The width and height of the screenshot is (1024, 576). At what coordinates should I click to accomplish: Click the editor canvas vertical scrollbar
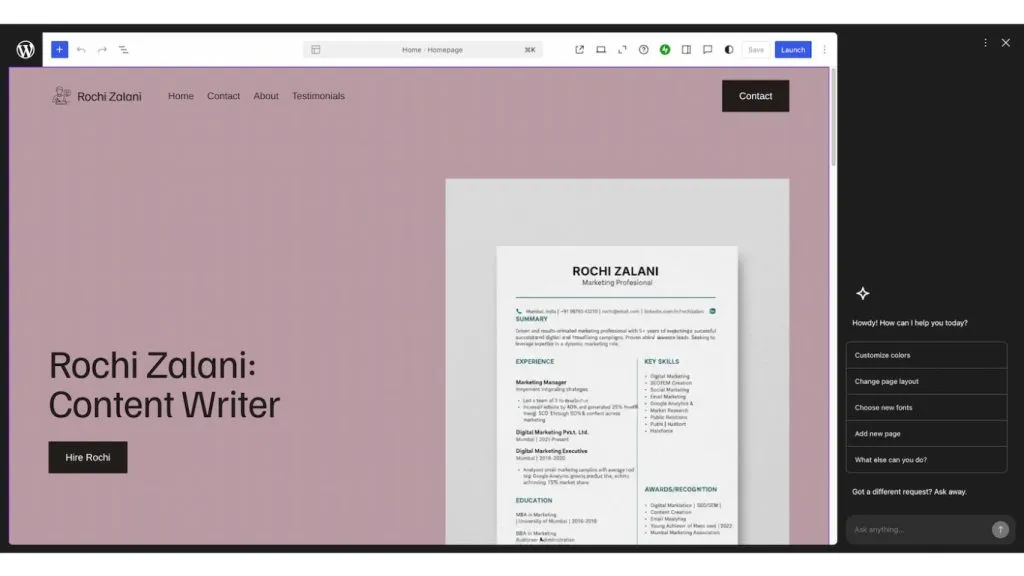[833, 118]
